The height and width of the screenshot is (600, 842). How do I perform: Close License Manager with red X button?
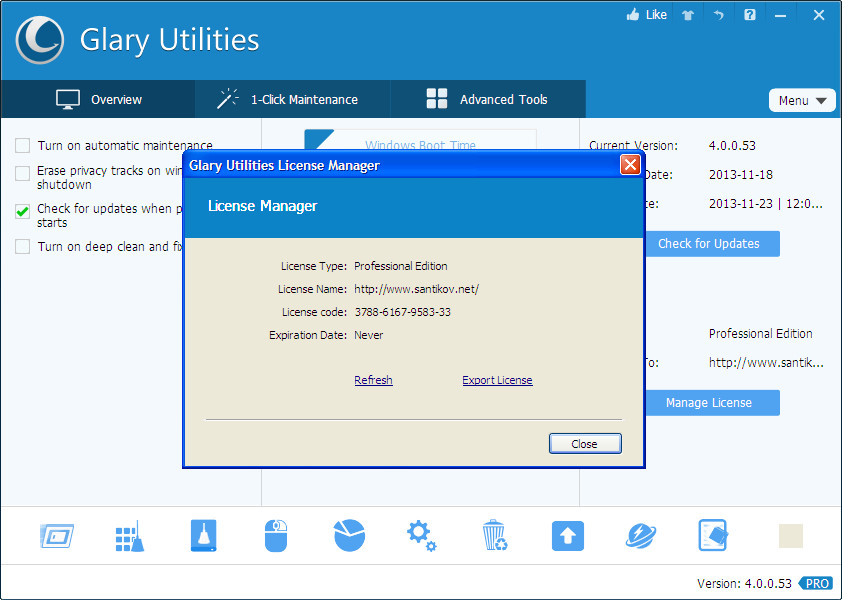pyautogui.click(x=630, y=165)
